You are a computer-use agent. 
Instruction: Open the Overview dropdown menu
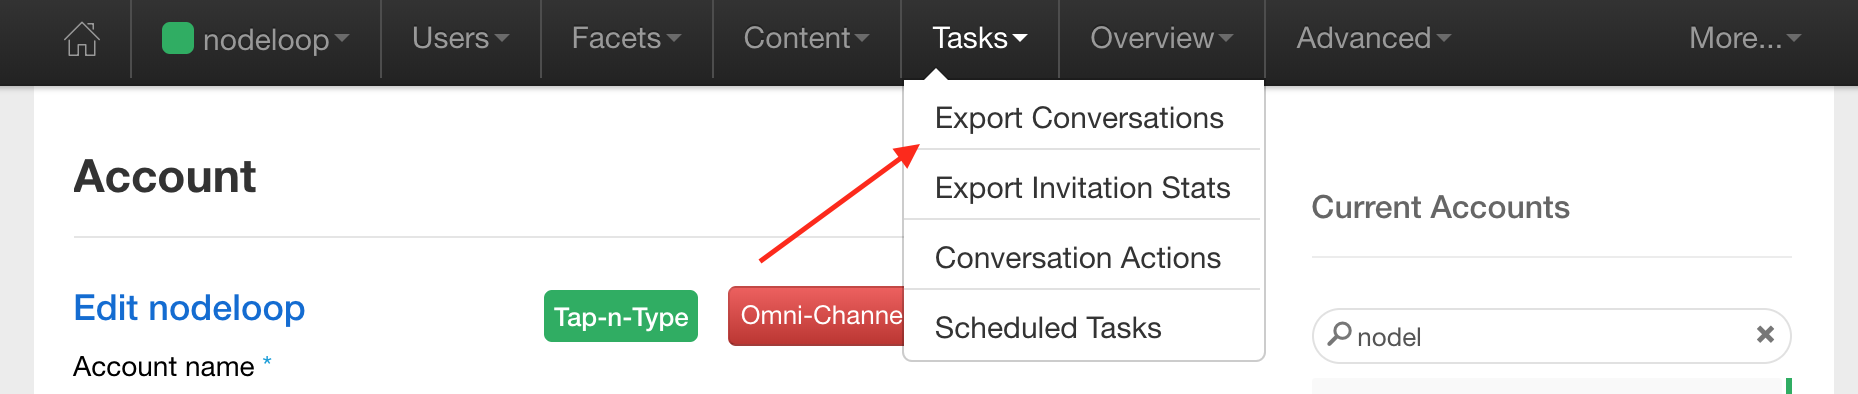point(1162,38)
